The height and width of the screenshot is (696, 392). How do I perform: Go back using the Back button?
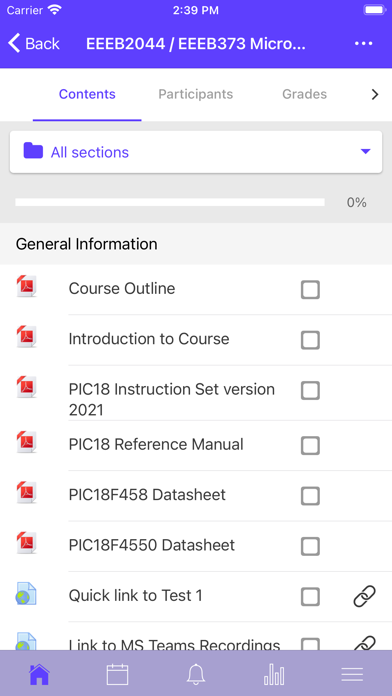click(34, 44)
